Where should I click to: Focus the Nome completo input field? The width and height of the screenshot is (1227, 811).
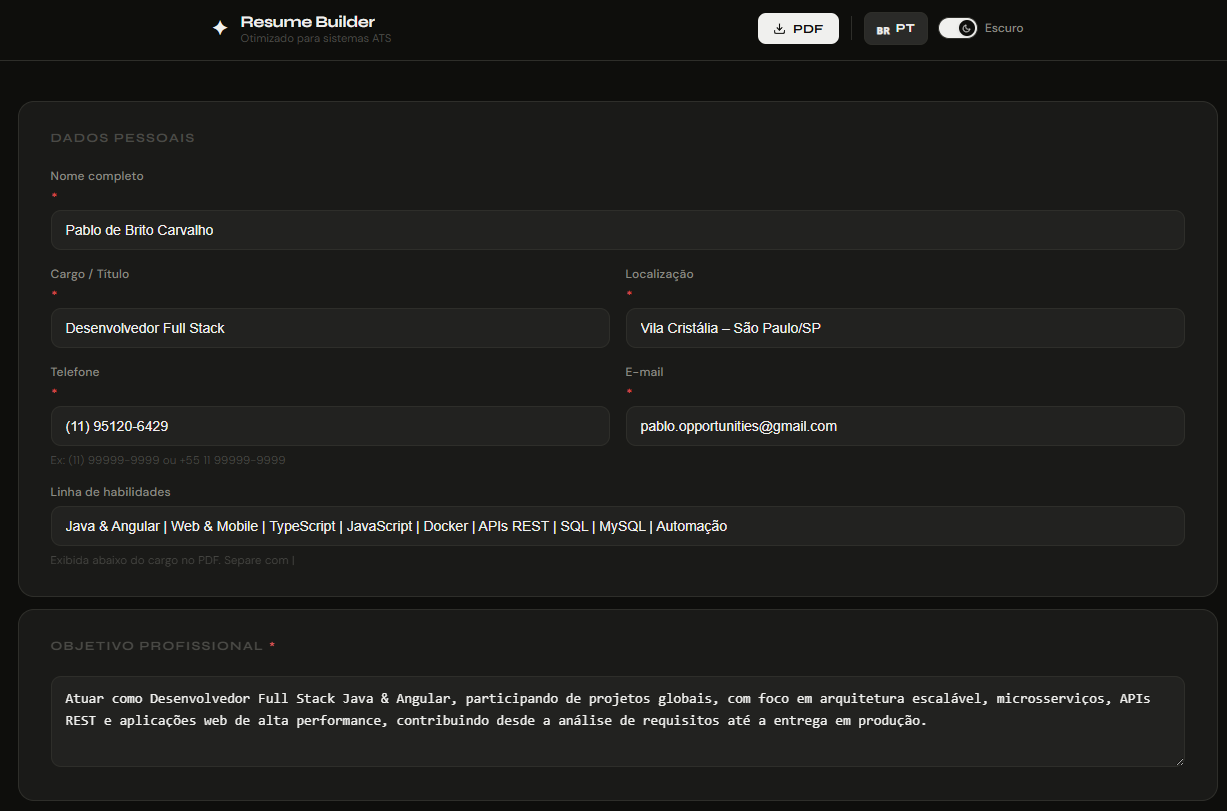tap(617, 230)
